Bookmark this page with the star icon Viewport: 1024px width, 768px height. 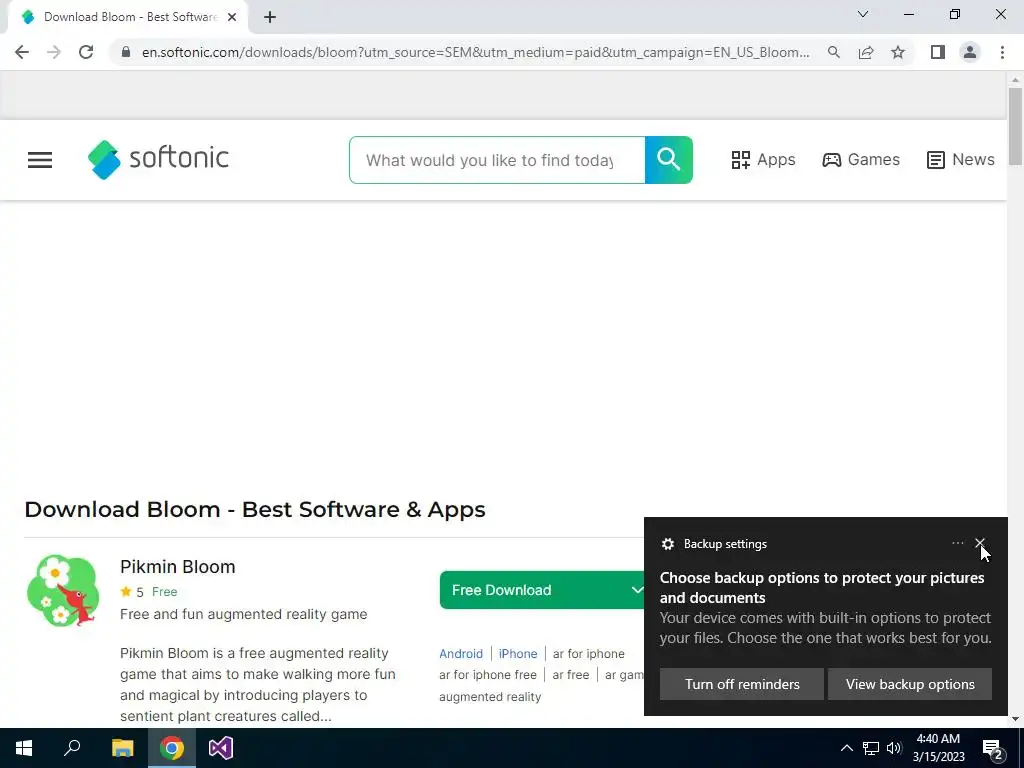(898, 52)
